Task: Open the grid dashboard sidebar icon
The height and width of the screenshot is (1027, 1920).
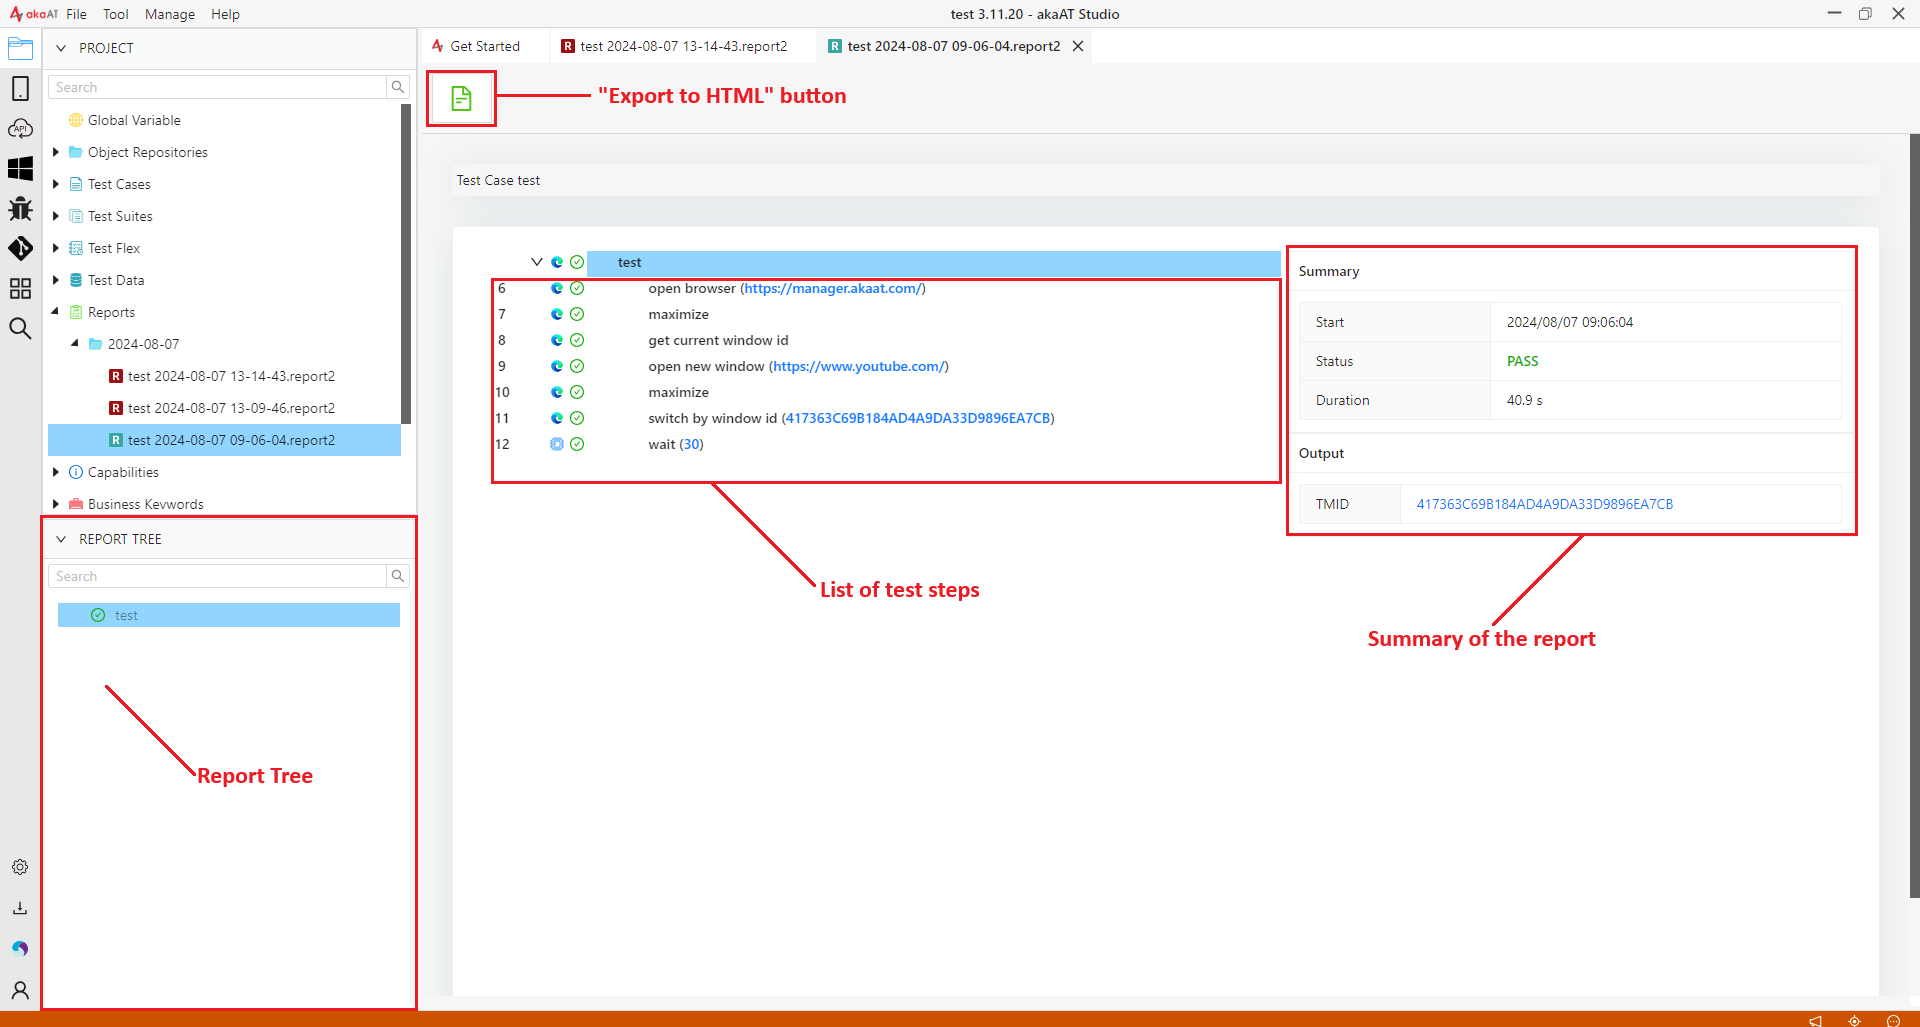Action: pyautogui.click(x=20, y=288)
